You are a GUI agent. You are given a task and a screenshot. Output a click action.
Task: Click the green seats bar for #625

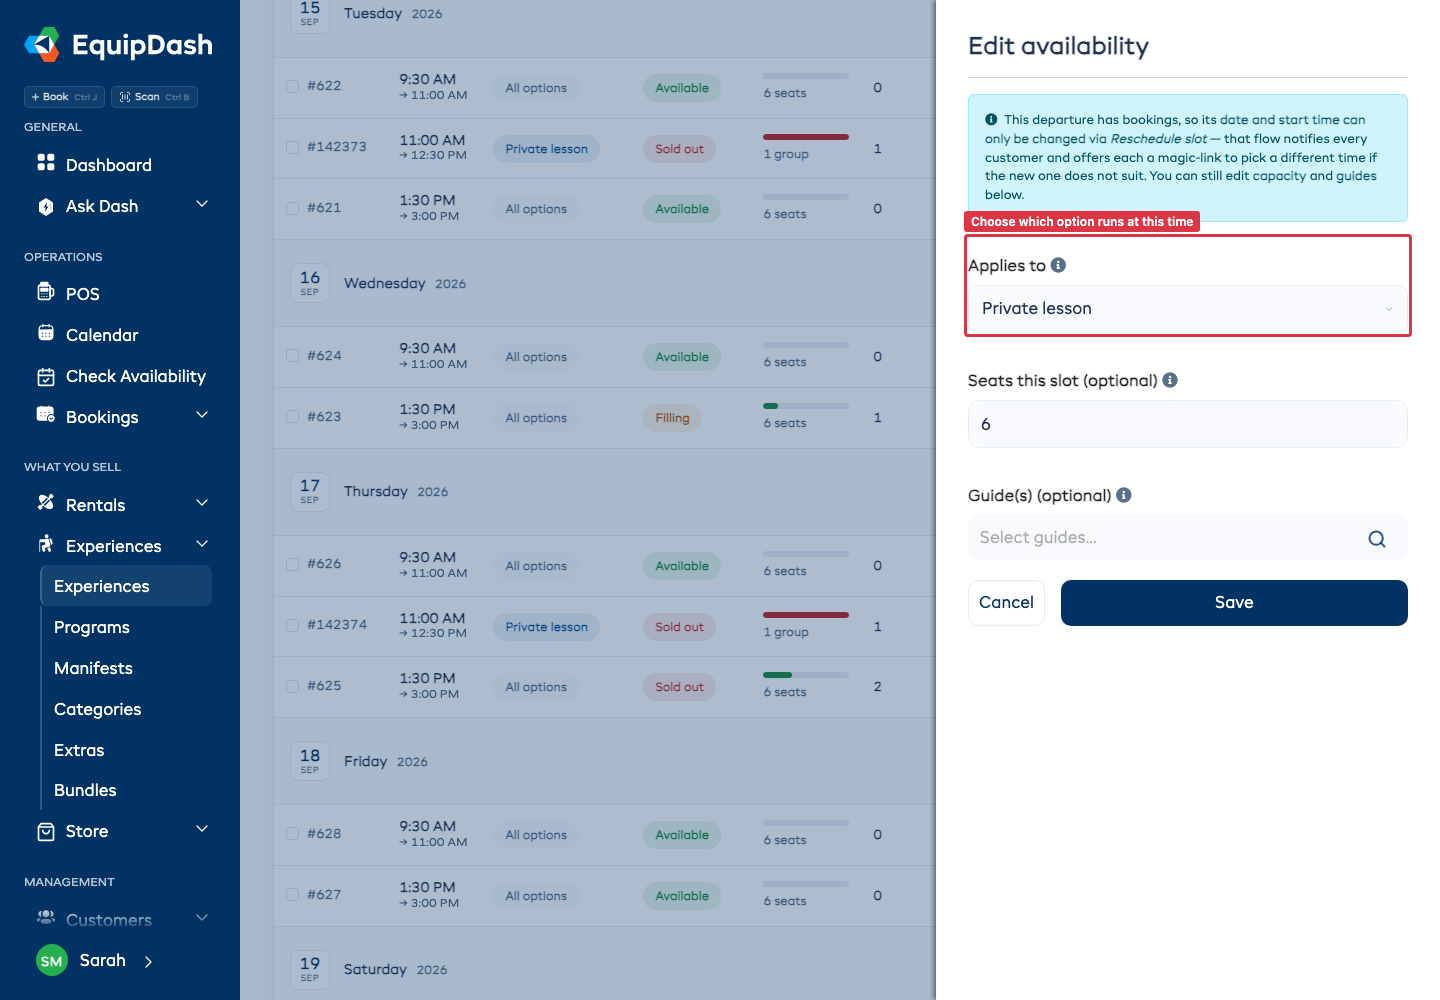pos(777,675)
